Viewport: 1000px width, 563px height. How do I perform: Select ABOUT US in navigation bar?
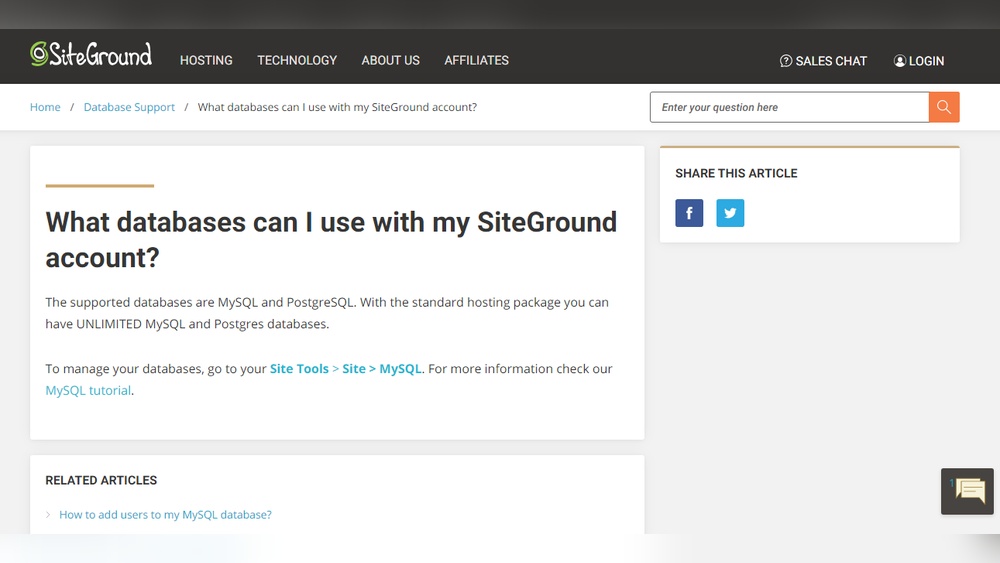pos(390,60)
